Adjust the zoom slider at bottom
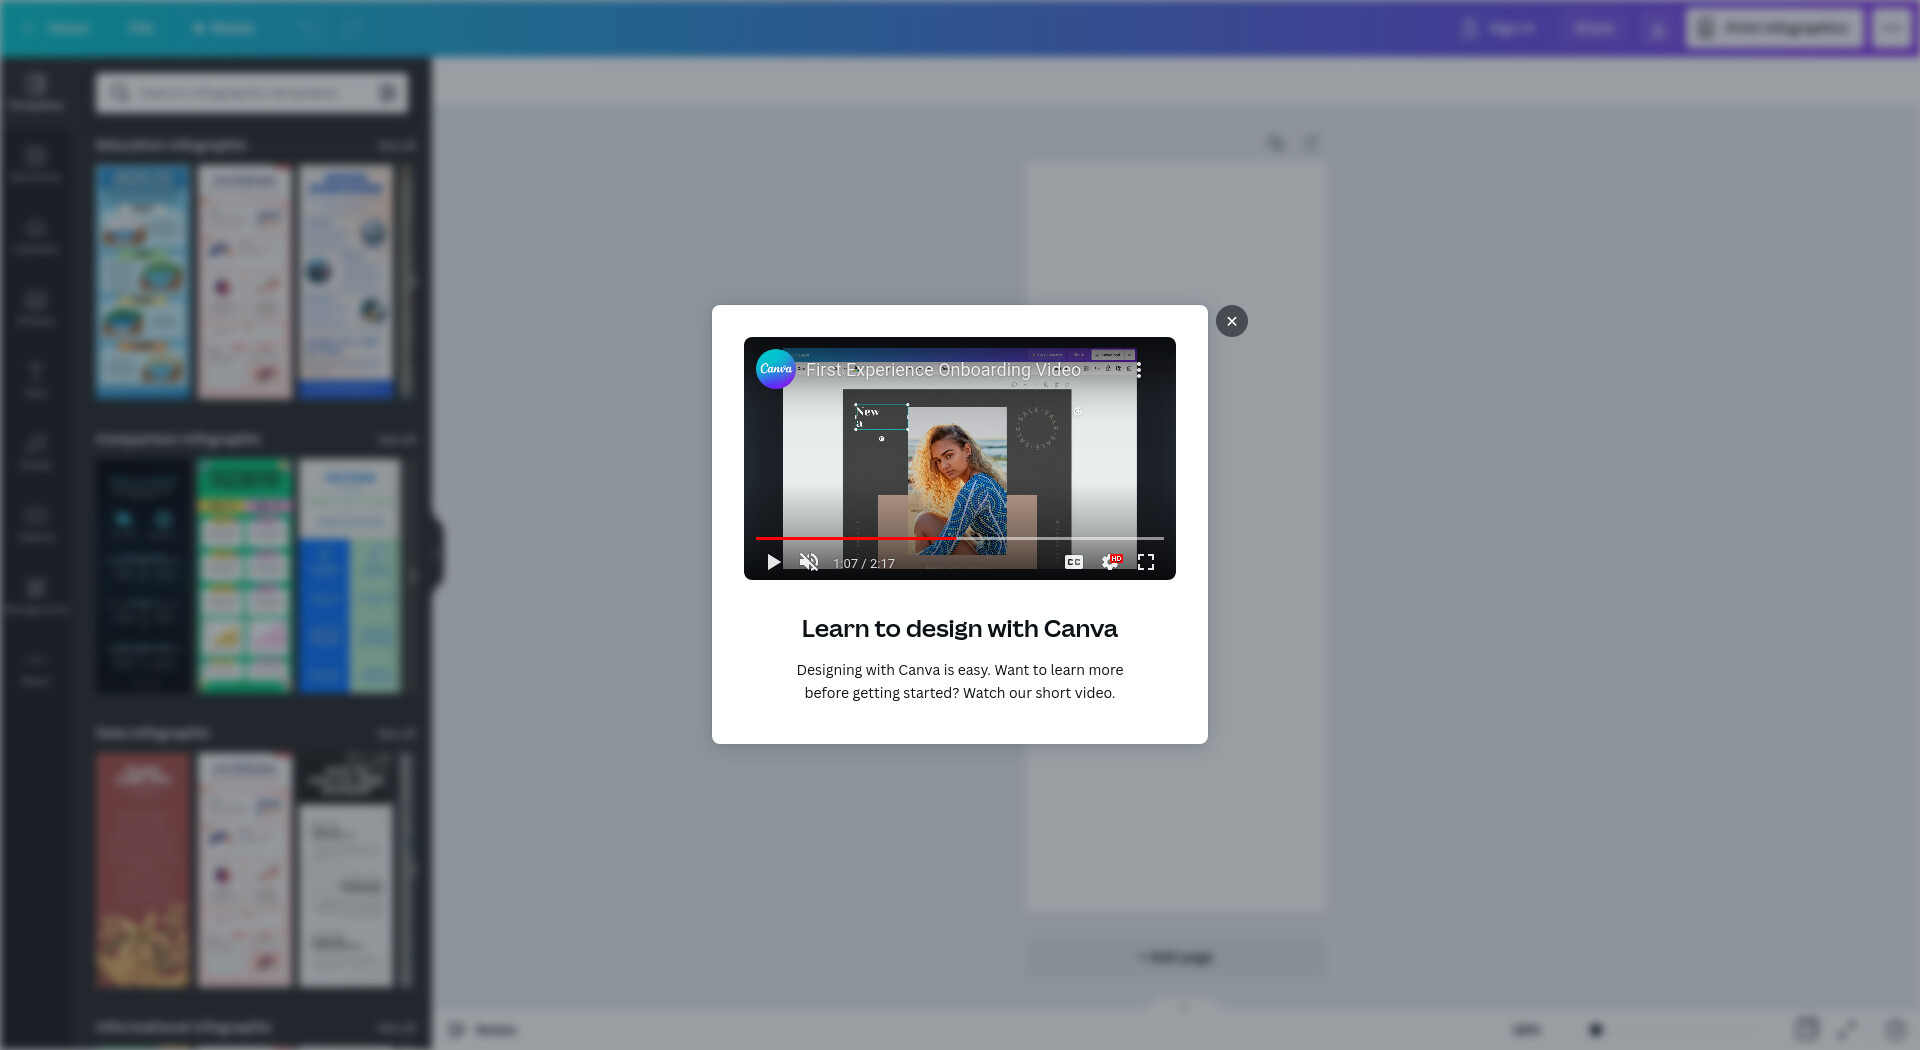 click(x=1596, y=1029)
